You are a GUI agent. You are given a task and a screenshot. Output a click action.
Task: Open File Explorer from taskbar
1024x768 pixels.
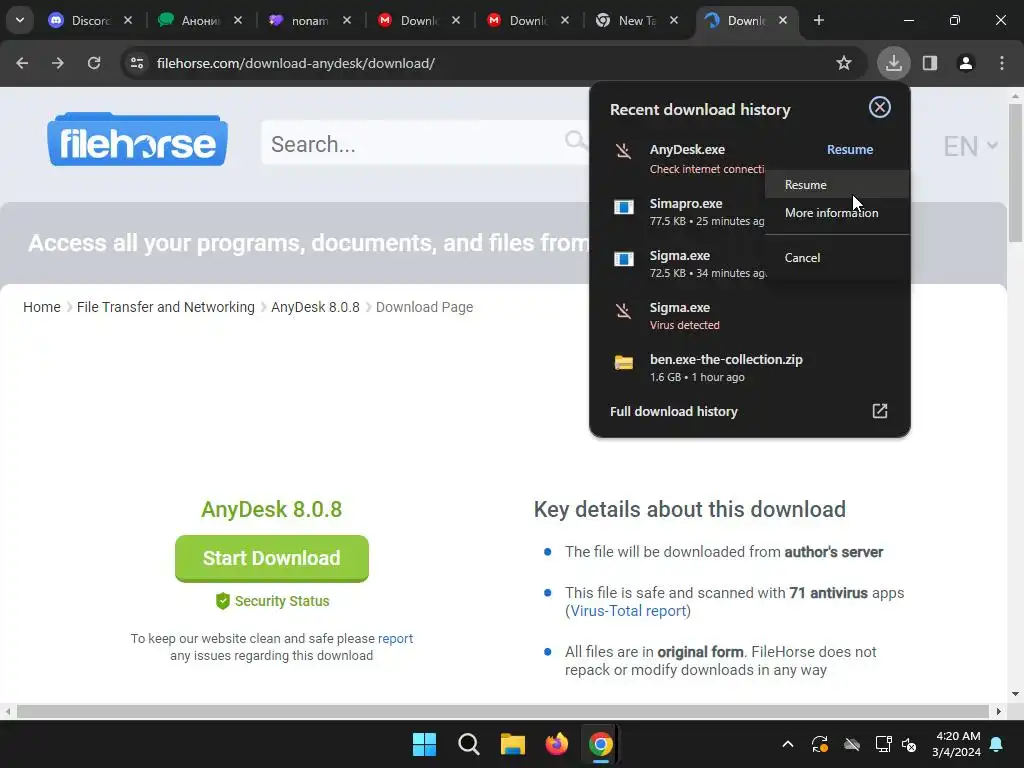pyautogui.click(x=513, y=744)
